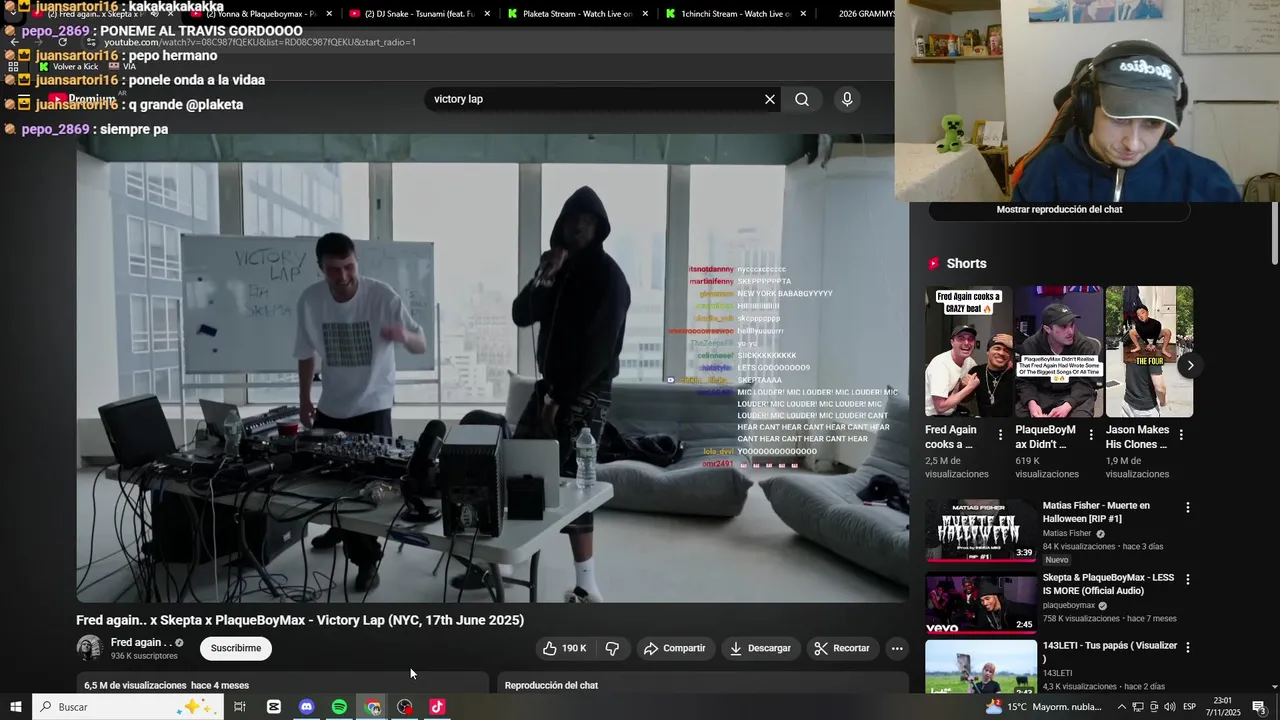Open more actions three-dot menu under video
1280x720 pixels.
(897, 648)
